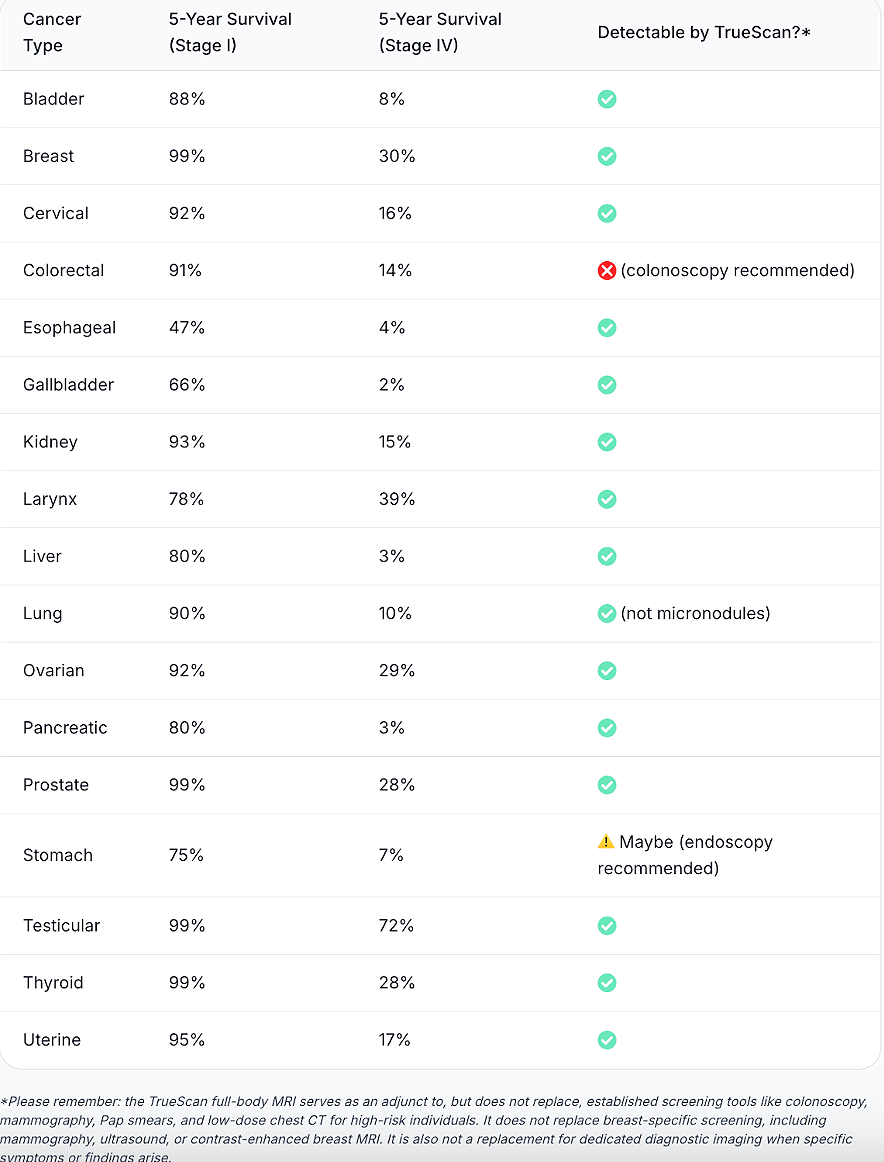Click the green checkmark beside "not micronodules"

pyautogui.click(x=607, y=613)
